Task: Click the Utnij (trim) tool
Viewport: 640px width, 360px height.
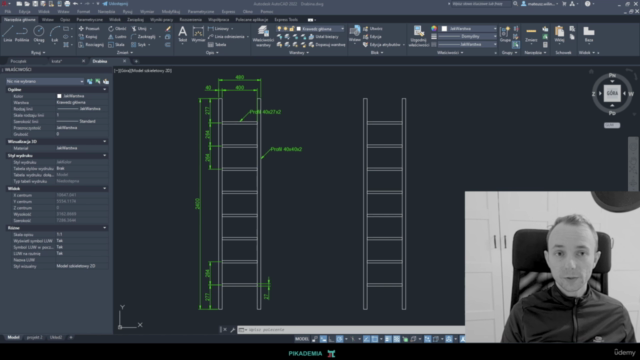Action: coord(139,29)
